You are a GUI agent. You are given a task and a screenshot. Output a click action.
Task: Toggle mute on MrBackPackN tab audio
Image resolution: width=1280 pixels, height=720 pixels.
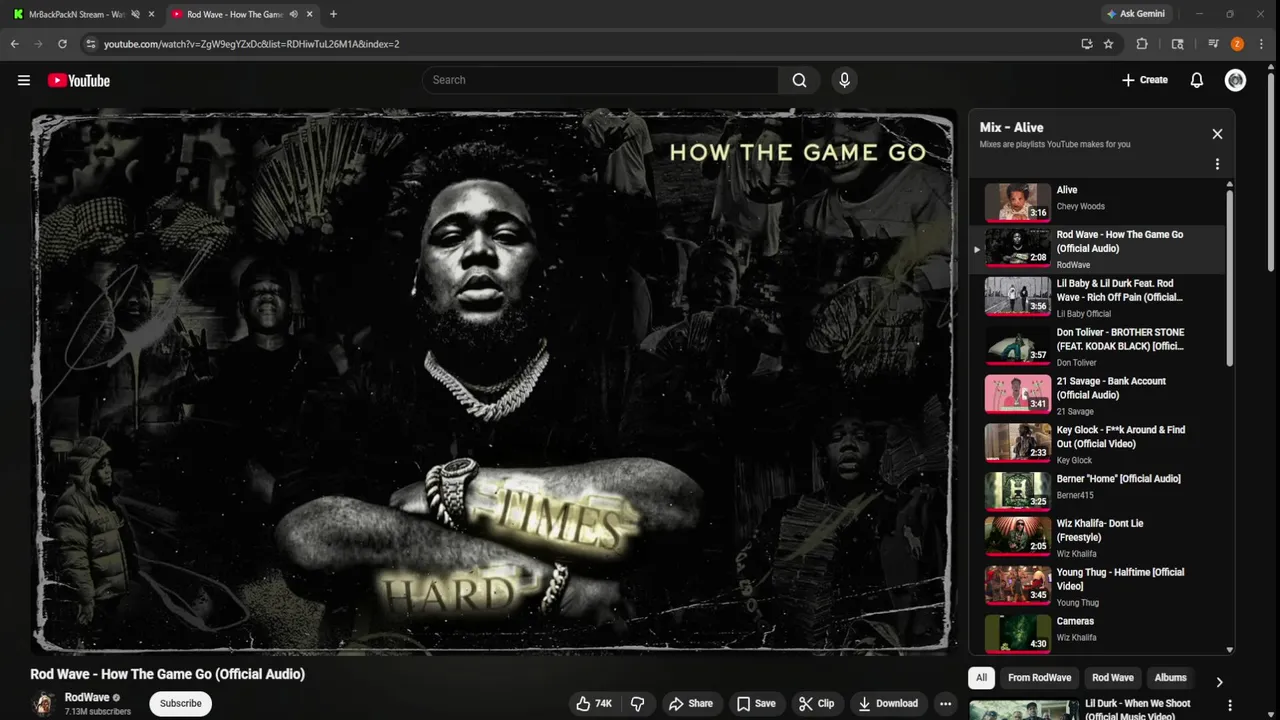pyautogui.click(x=135, y=14)
